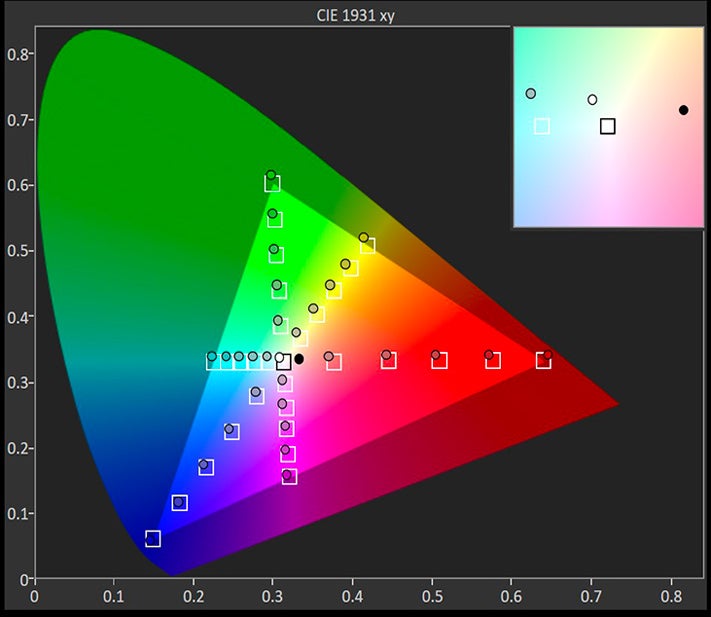
Task: Click the y-axis label "0.1"
Action: click(16, 514)
